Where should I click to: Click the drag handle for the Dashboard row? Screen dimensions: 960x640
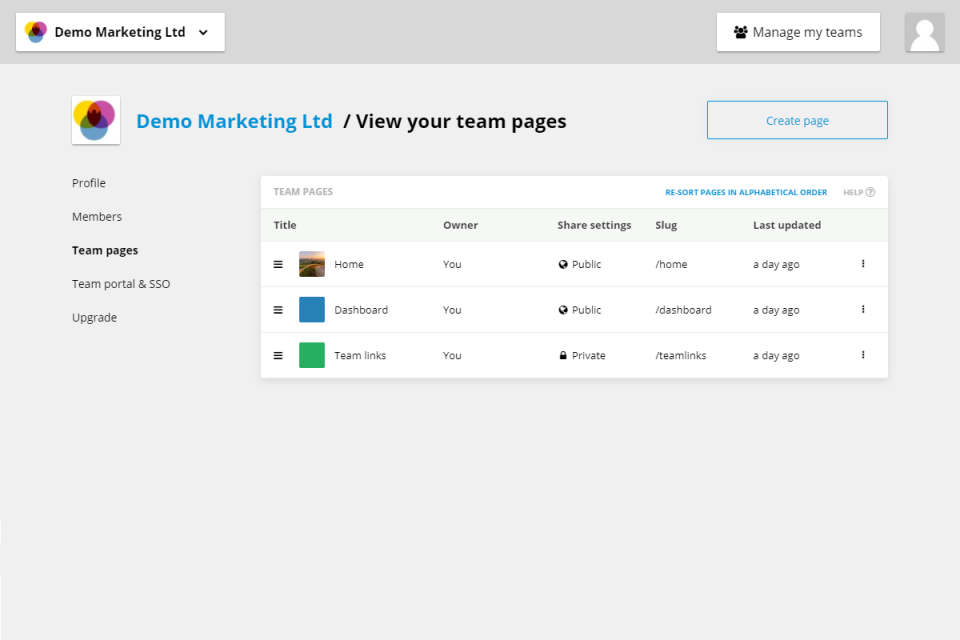[278, 310]
